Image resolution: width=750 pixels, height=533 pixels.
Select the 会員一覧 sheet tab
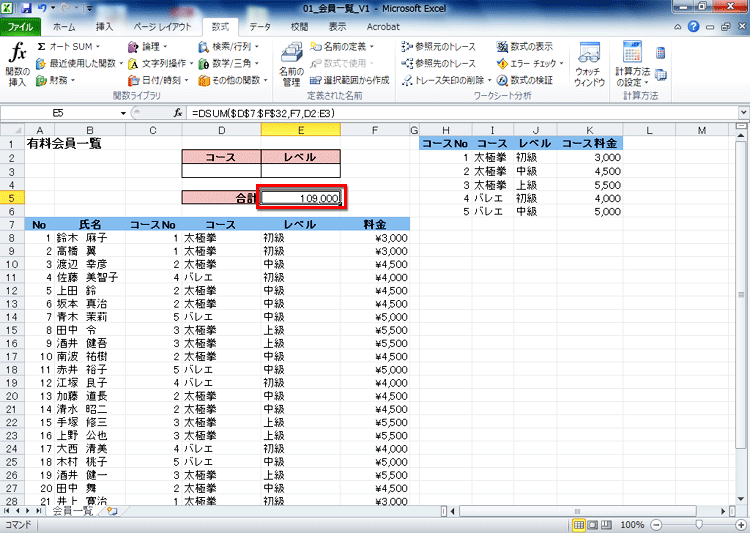point(72,511)
